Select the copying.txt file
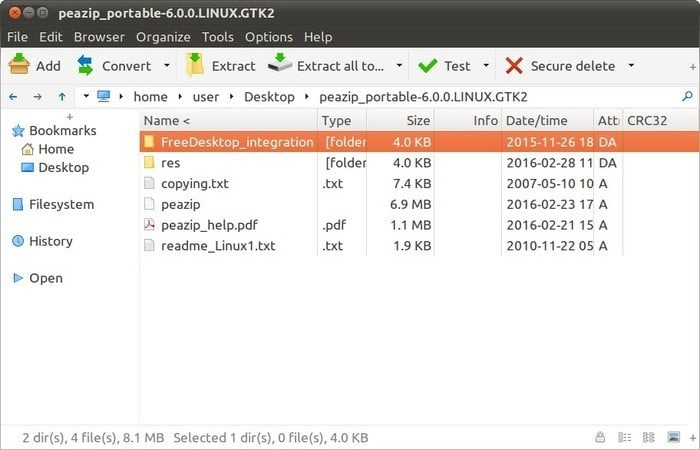Viewport: 700px width, 450px height. point(195,183)
